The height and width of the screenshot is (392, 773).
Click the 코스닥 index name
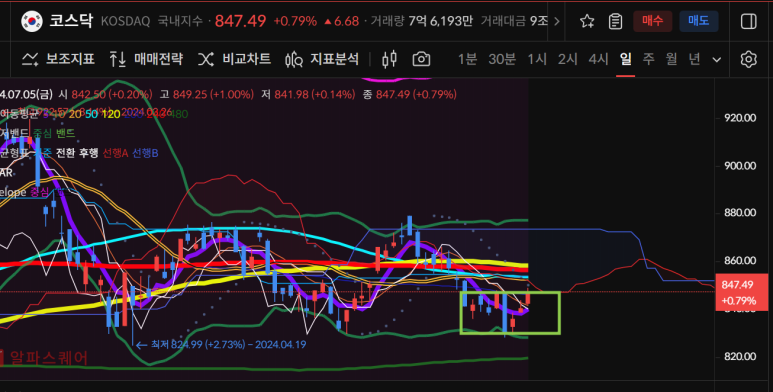[x=71, y=21]
